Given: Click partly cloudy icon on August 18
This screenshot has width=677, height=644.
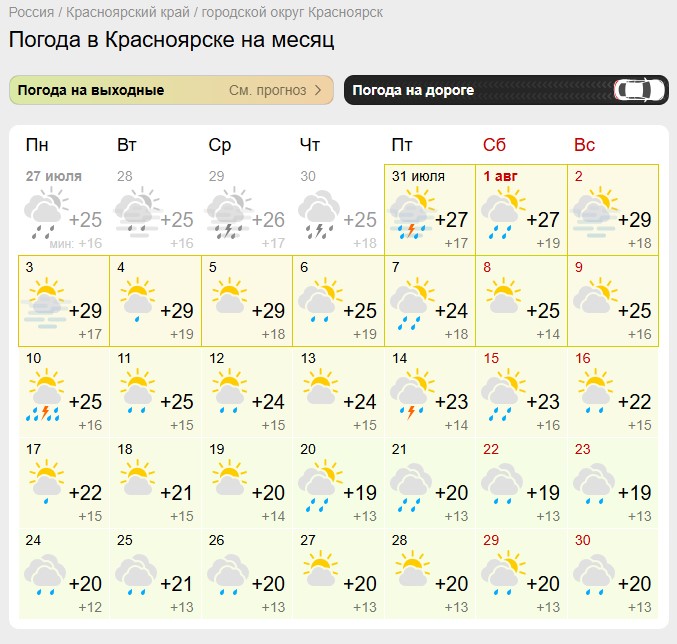Looking at the screenshot, I should tap(137, 477).
